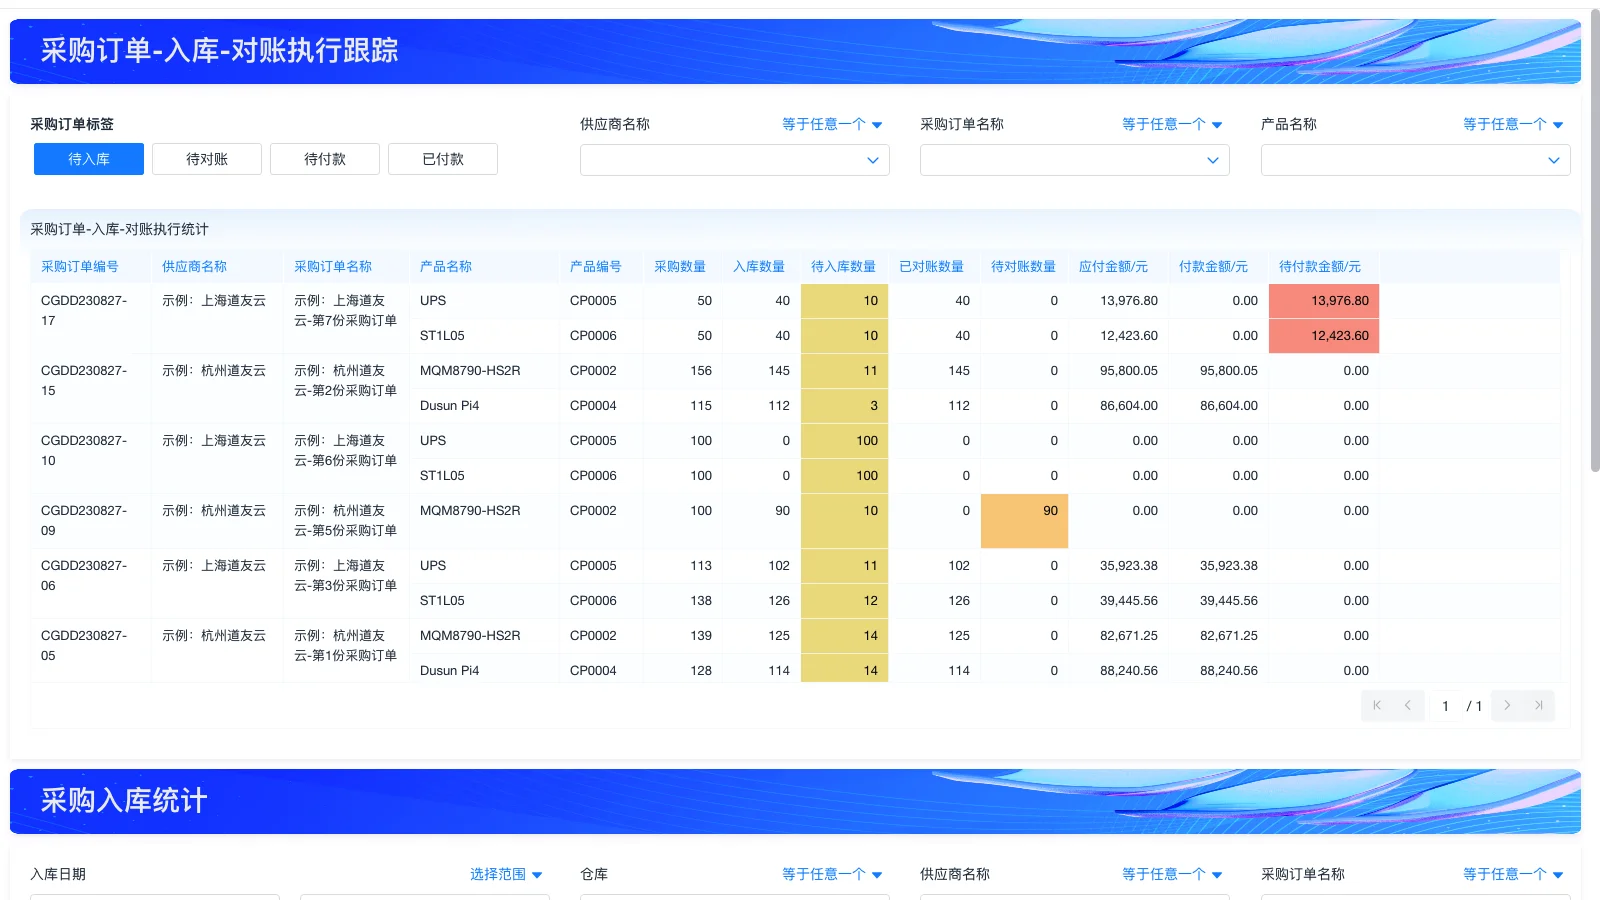Expand the 等于任意一个 condition beside 供应商名称
1600x900 pixels.
831,124
